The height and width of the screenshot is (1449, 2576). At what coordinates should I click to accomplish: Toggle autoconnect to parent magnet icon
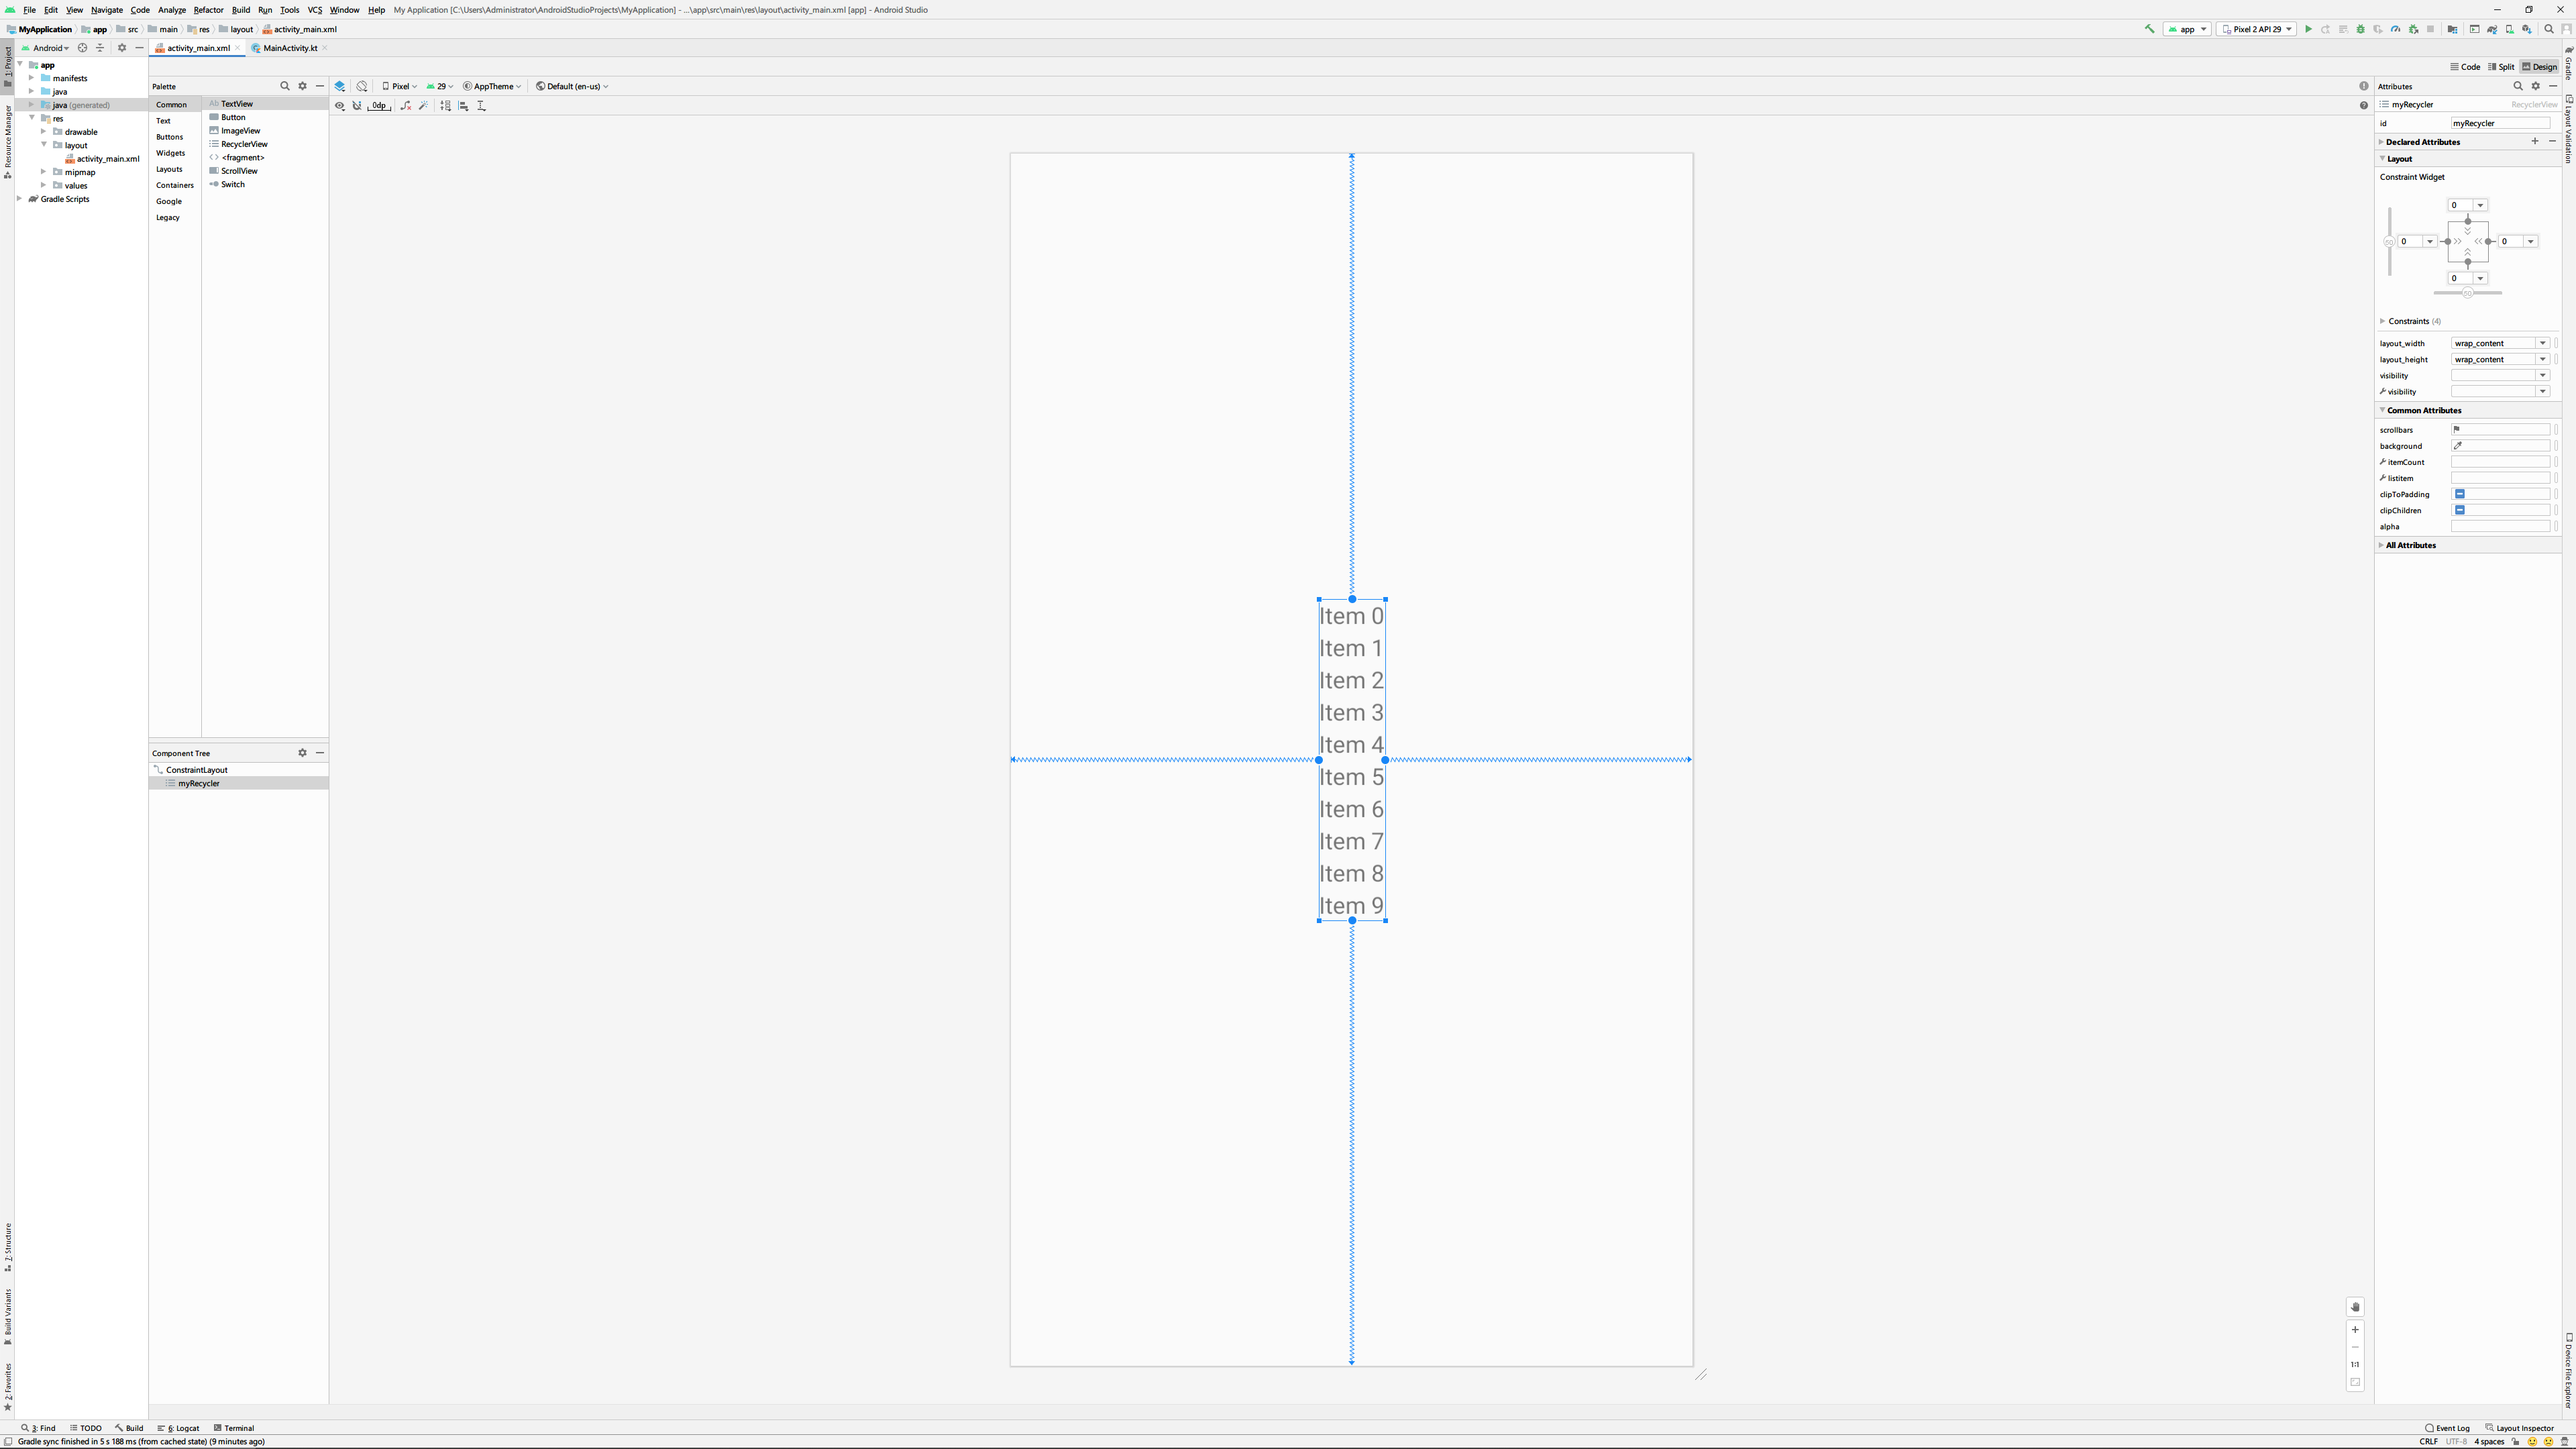pyautogui.click(x=357, y=106)
